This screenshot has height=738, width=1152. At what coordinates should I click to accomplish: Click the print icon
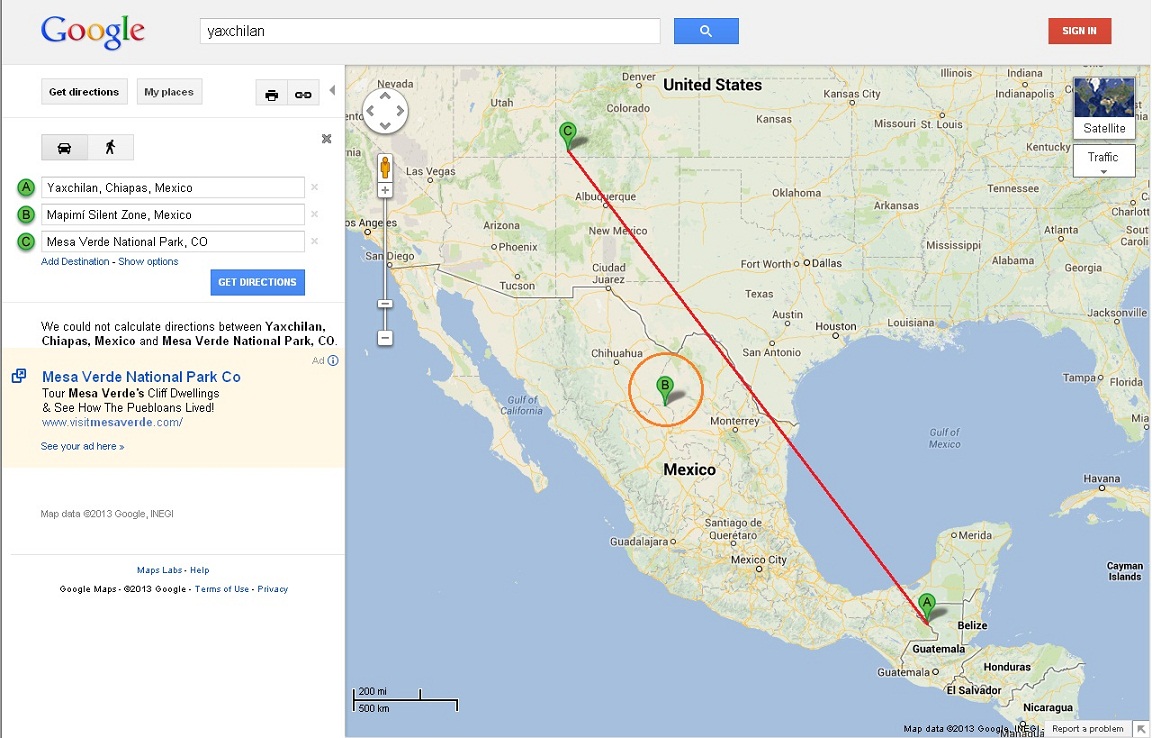[x=271, y=94]
